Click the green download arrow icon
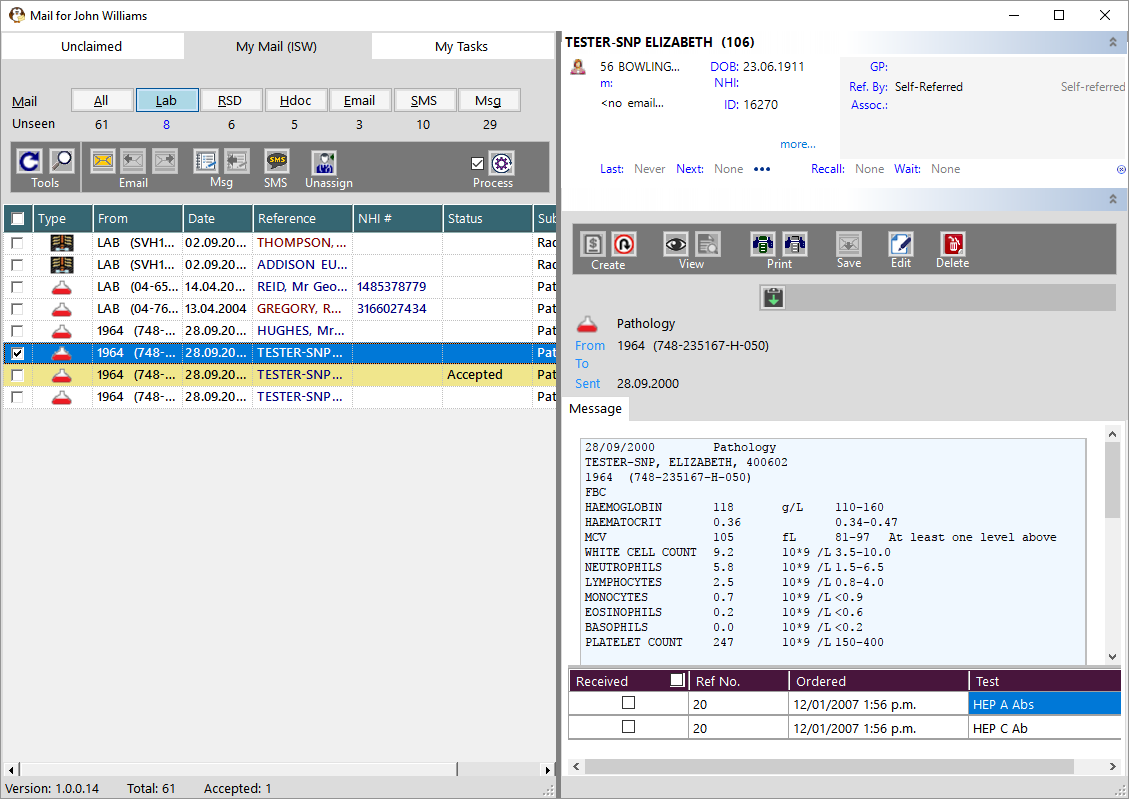 pos(773,297)
